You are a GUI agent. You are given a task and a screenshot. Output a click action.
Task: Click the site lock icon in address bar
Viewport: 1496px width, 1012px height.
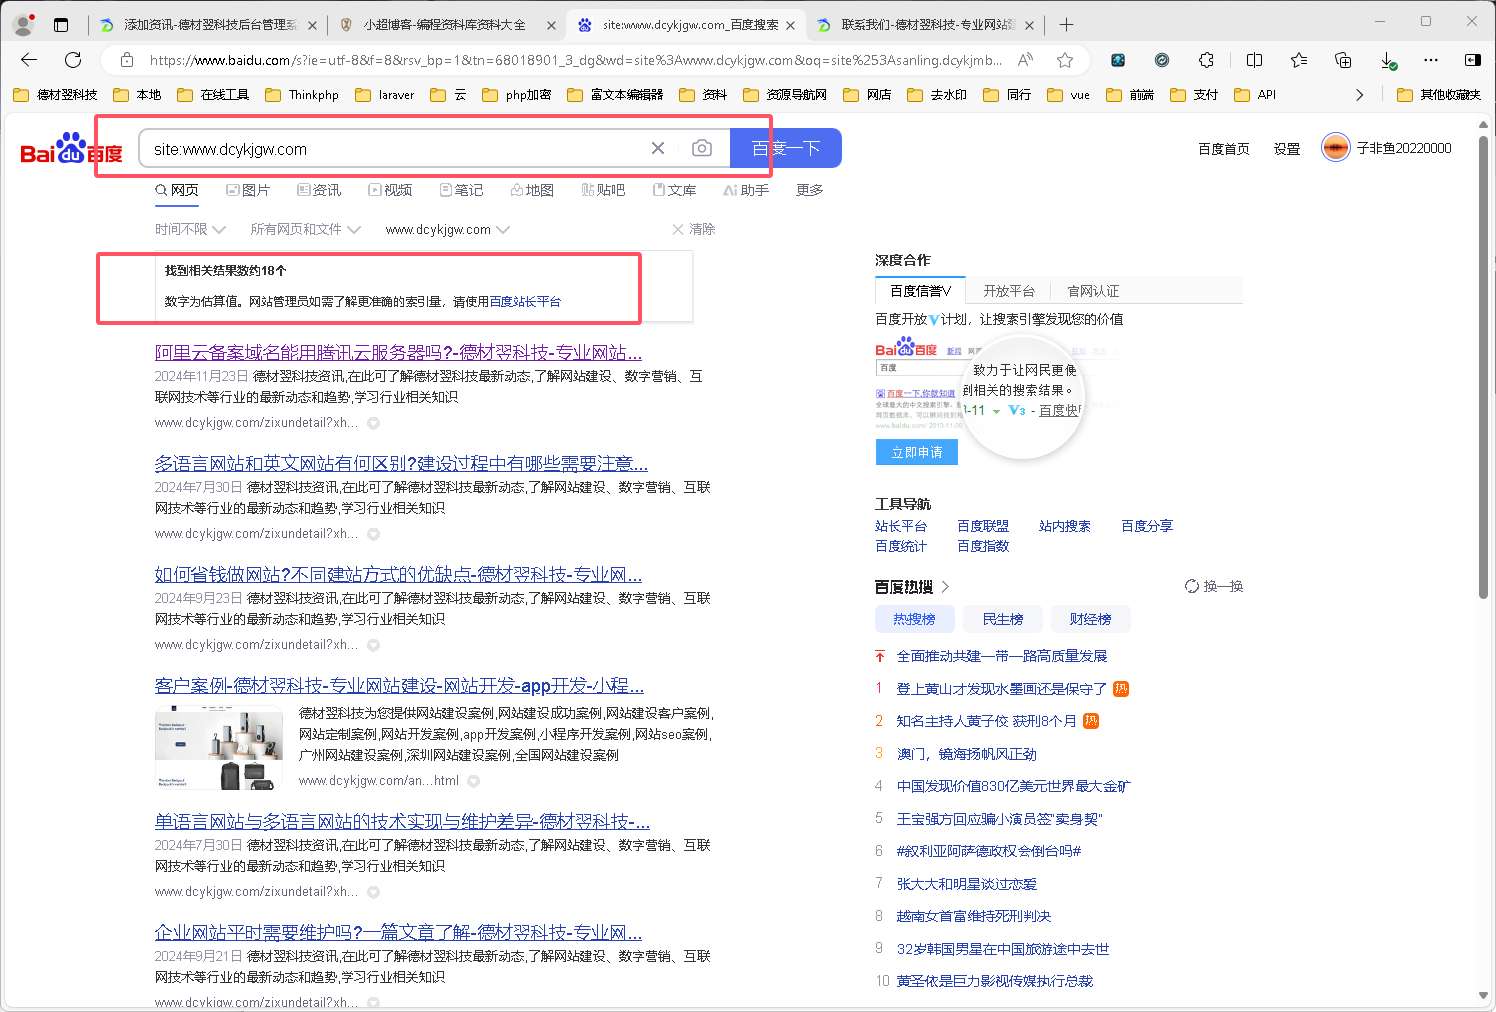127,60
